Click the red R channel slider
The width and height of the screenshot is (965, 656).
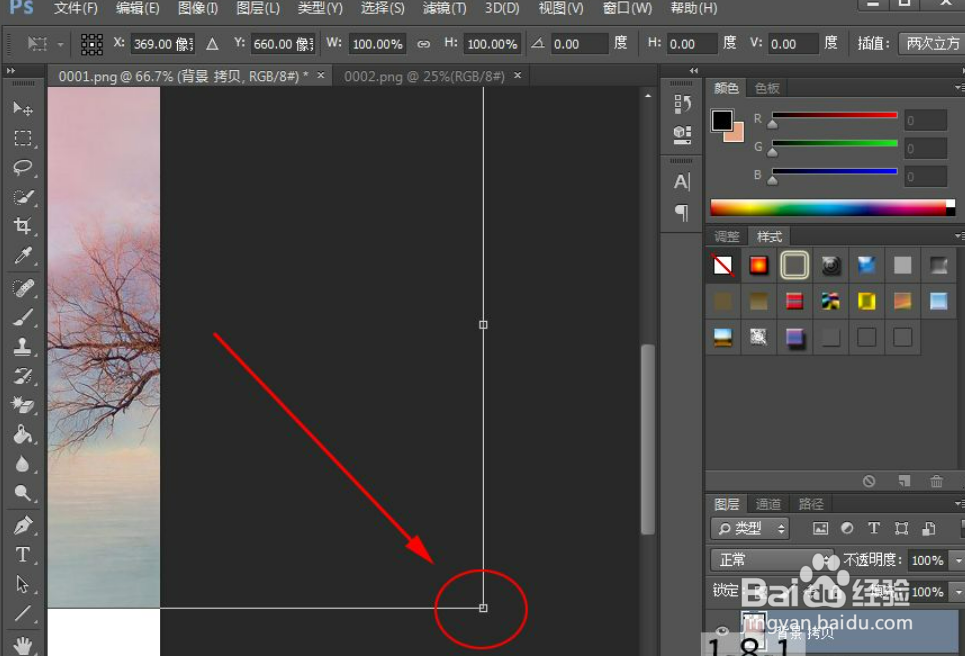point(834,116)
